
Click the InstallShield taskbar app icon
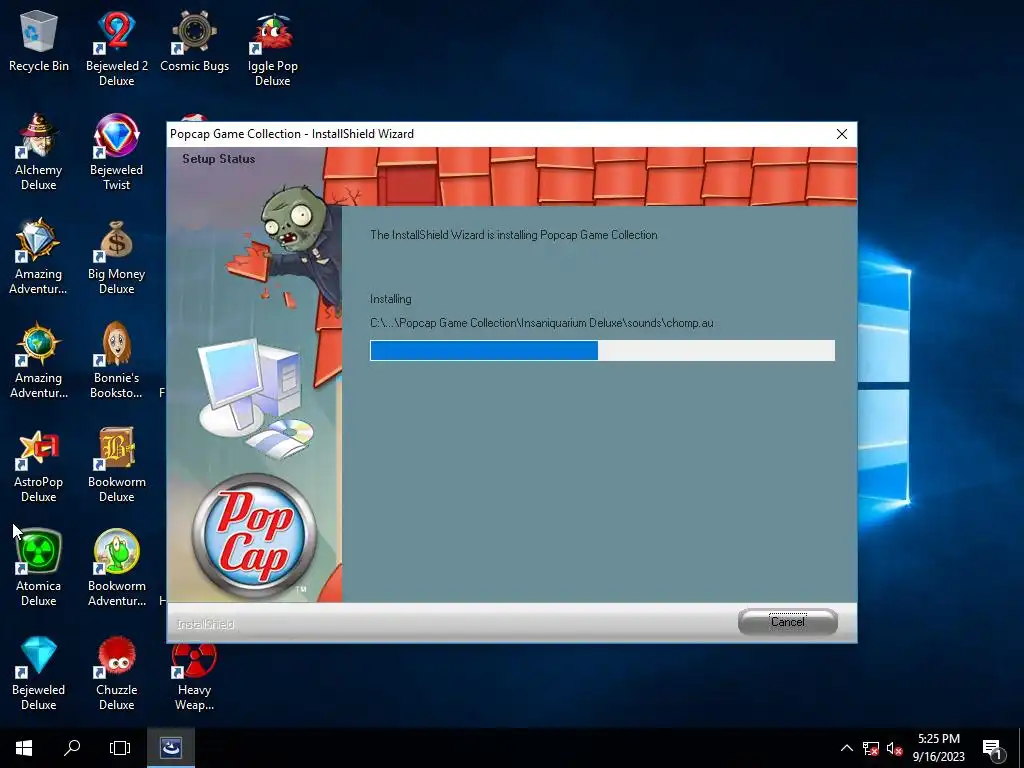click(x=170, y=748)
